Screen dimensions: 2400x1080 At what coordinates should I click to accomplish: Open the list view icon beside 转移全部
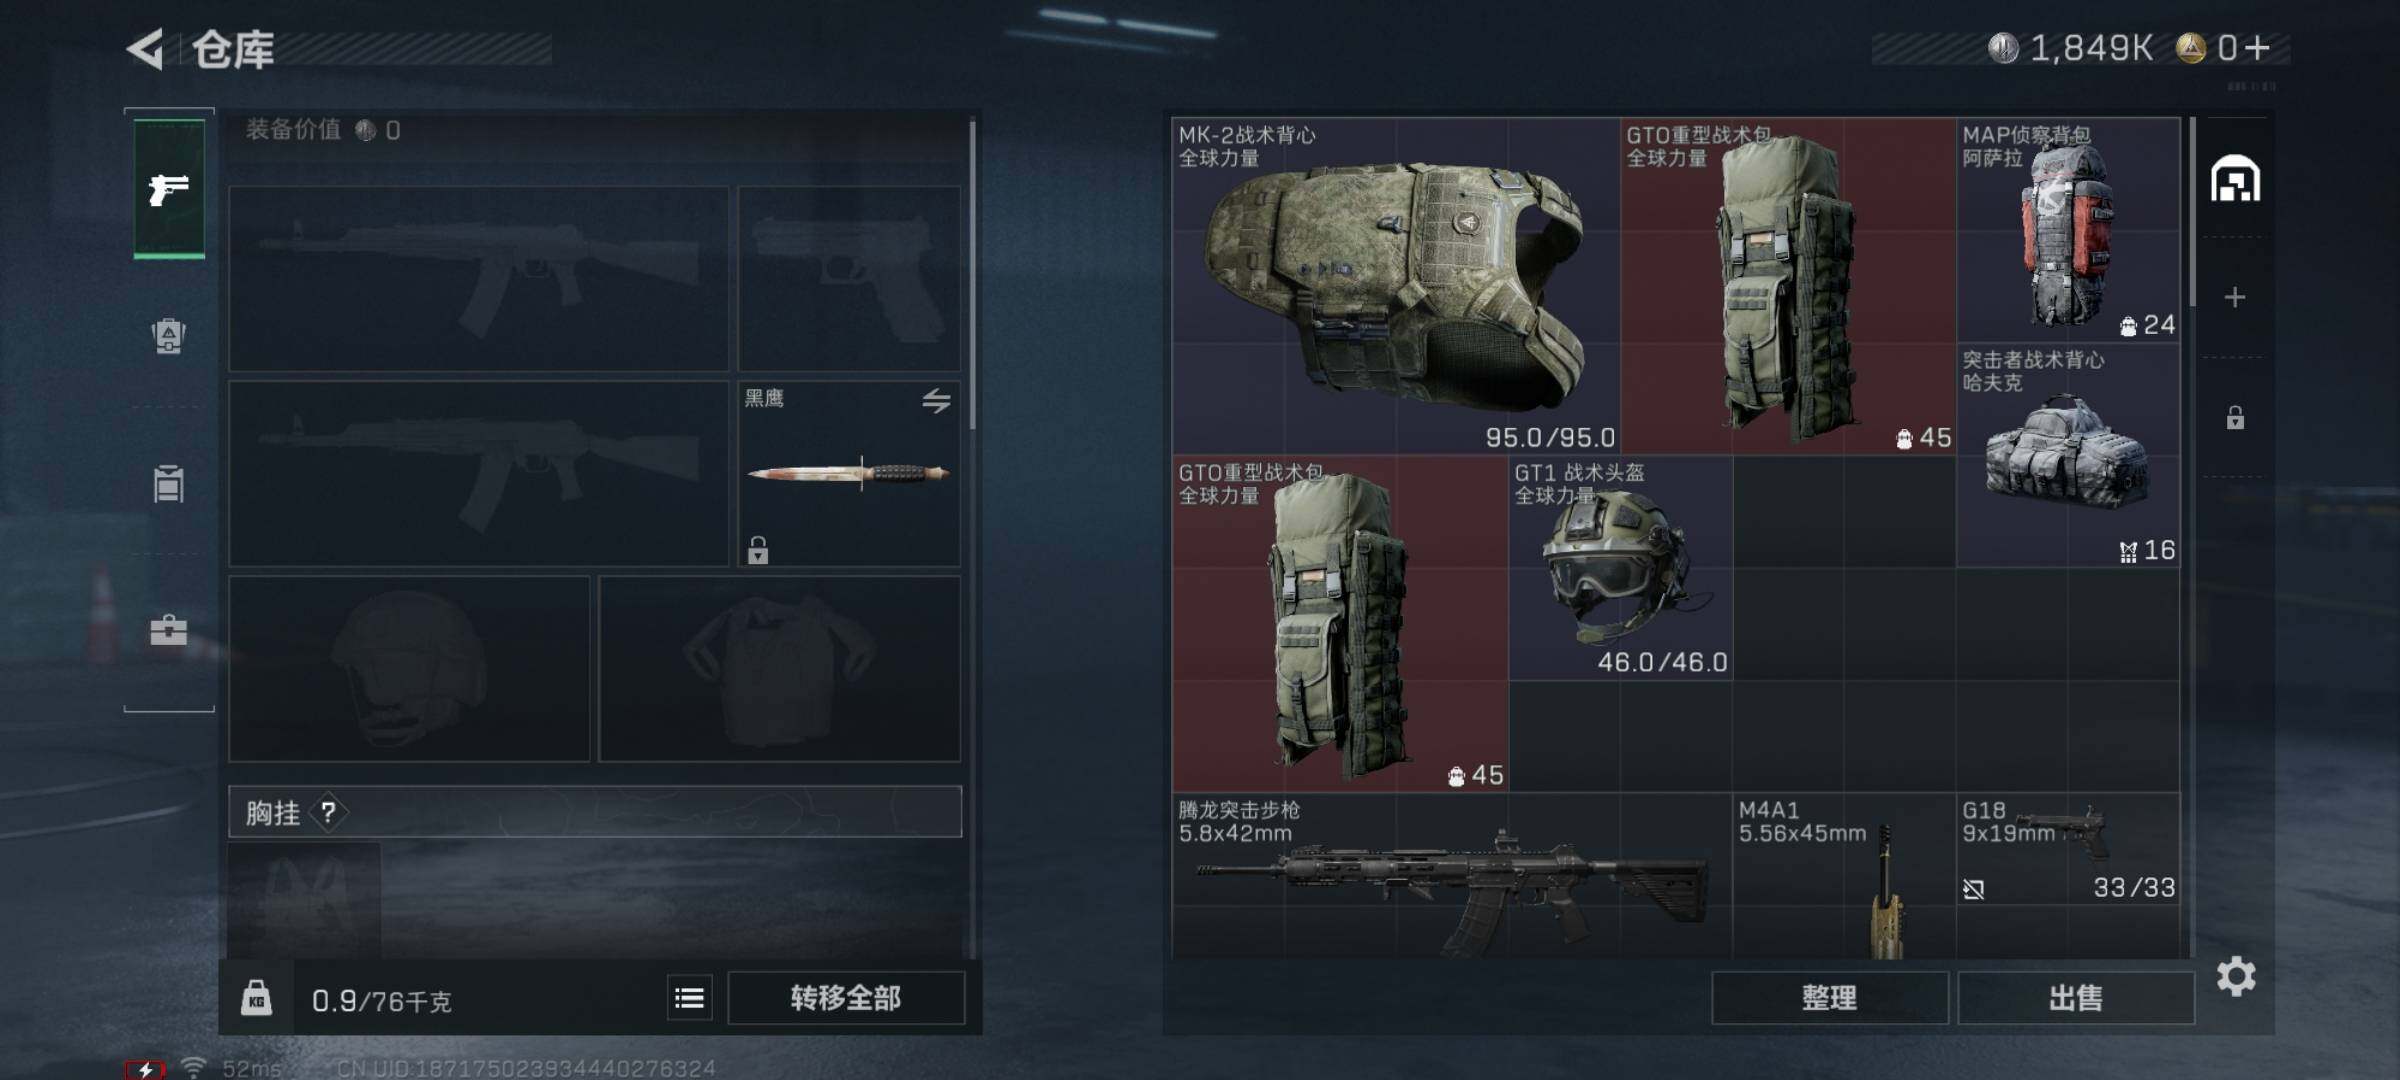click(x=689, y=998)
